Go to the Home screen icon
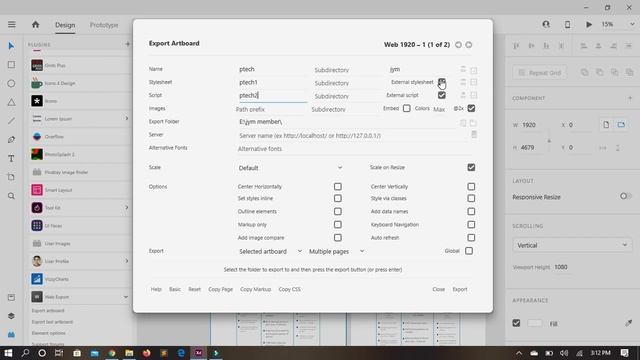Viewport: 640px width, 360px height. (x=36, y=24)
